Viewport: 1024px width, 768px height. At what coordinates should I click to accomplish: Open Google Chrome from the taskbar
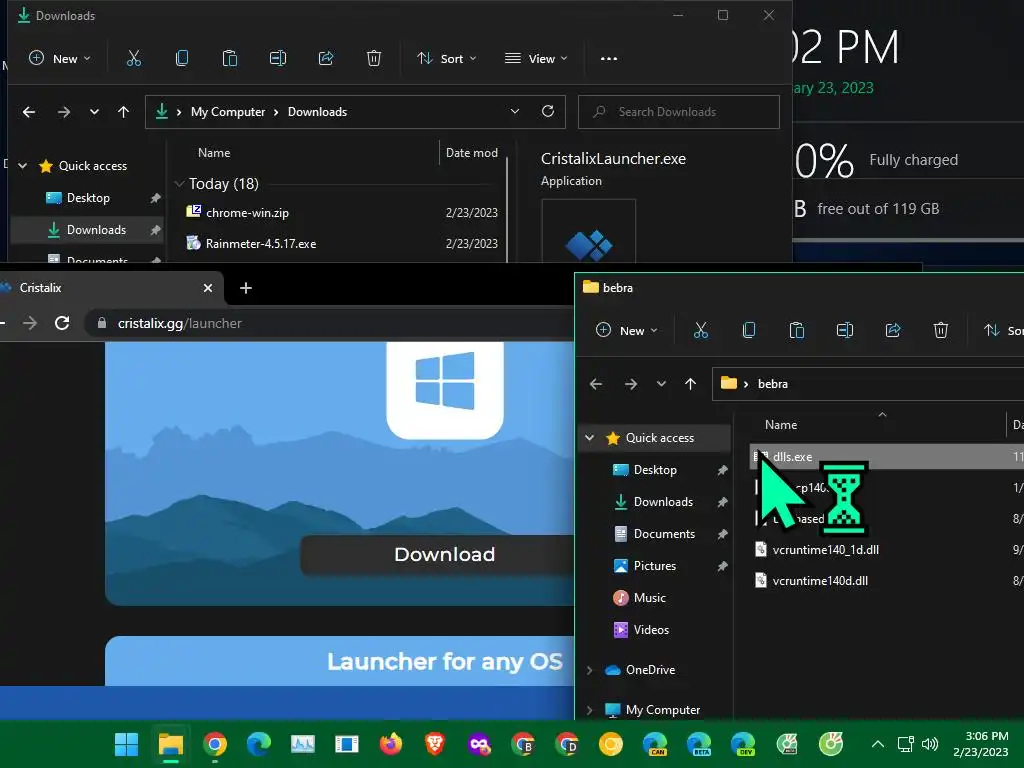pos(215,744)
